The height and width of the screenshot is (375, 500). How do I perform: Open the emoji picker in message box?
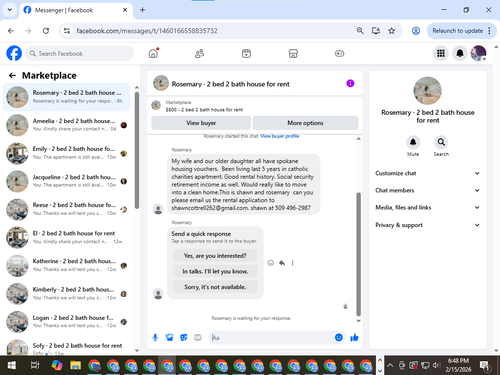[339, 338]
